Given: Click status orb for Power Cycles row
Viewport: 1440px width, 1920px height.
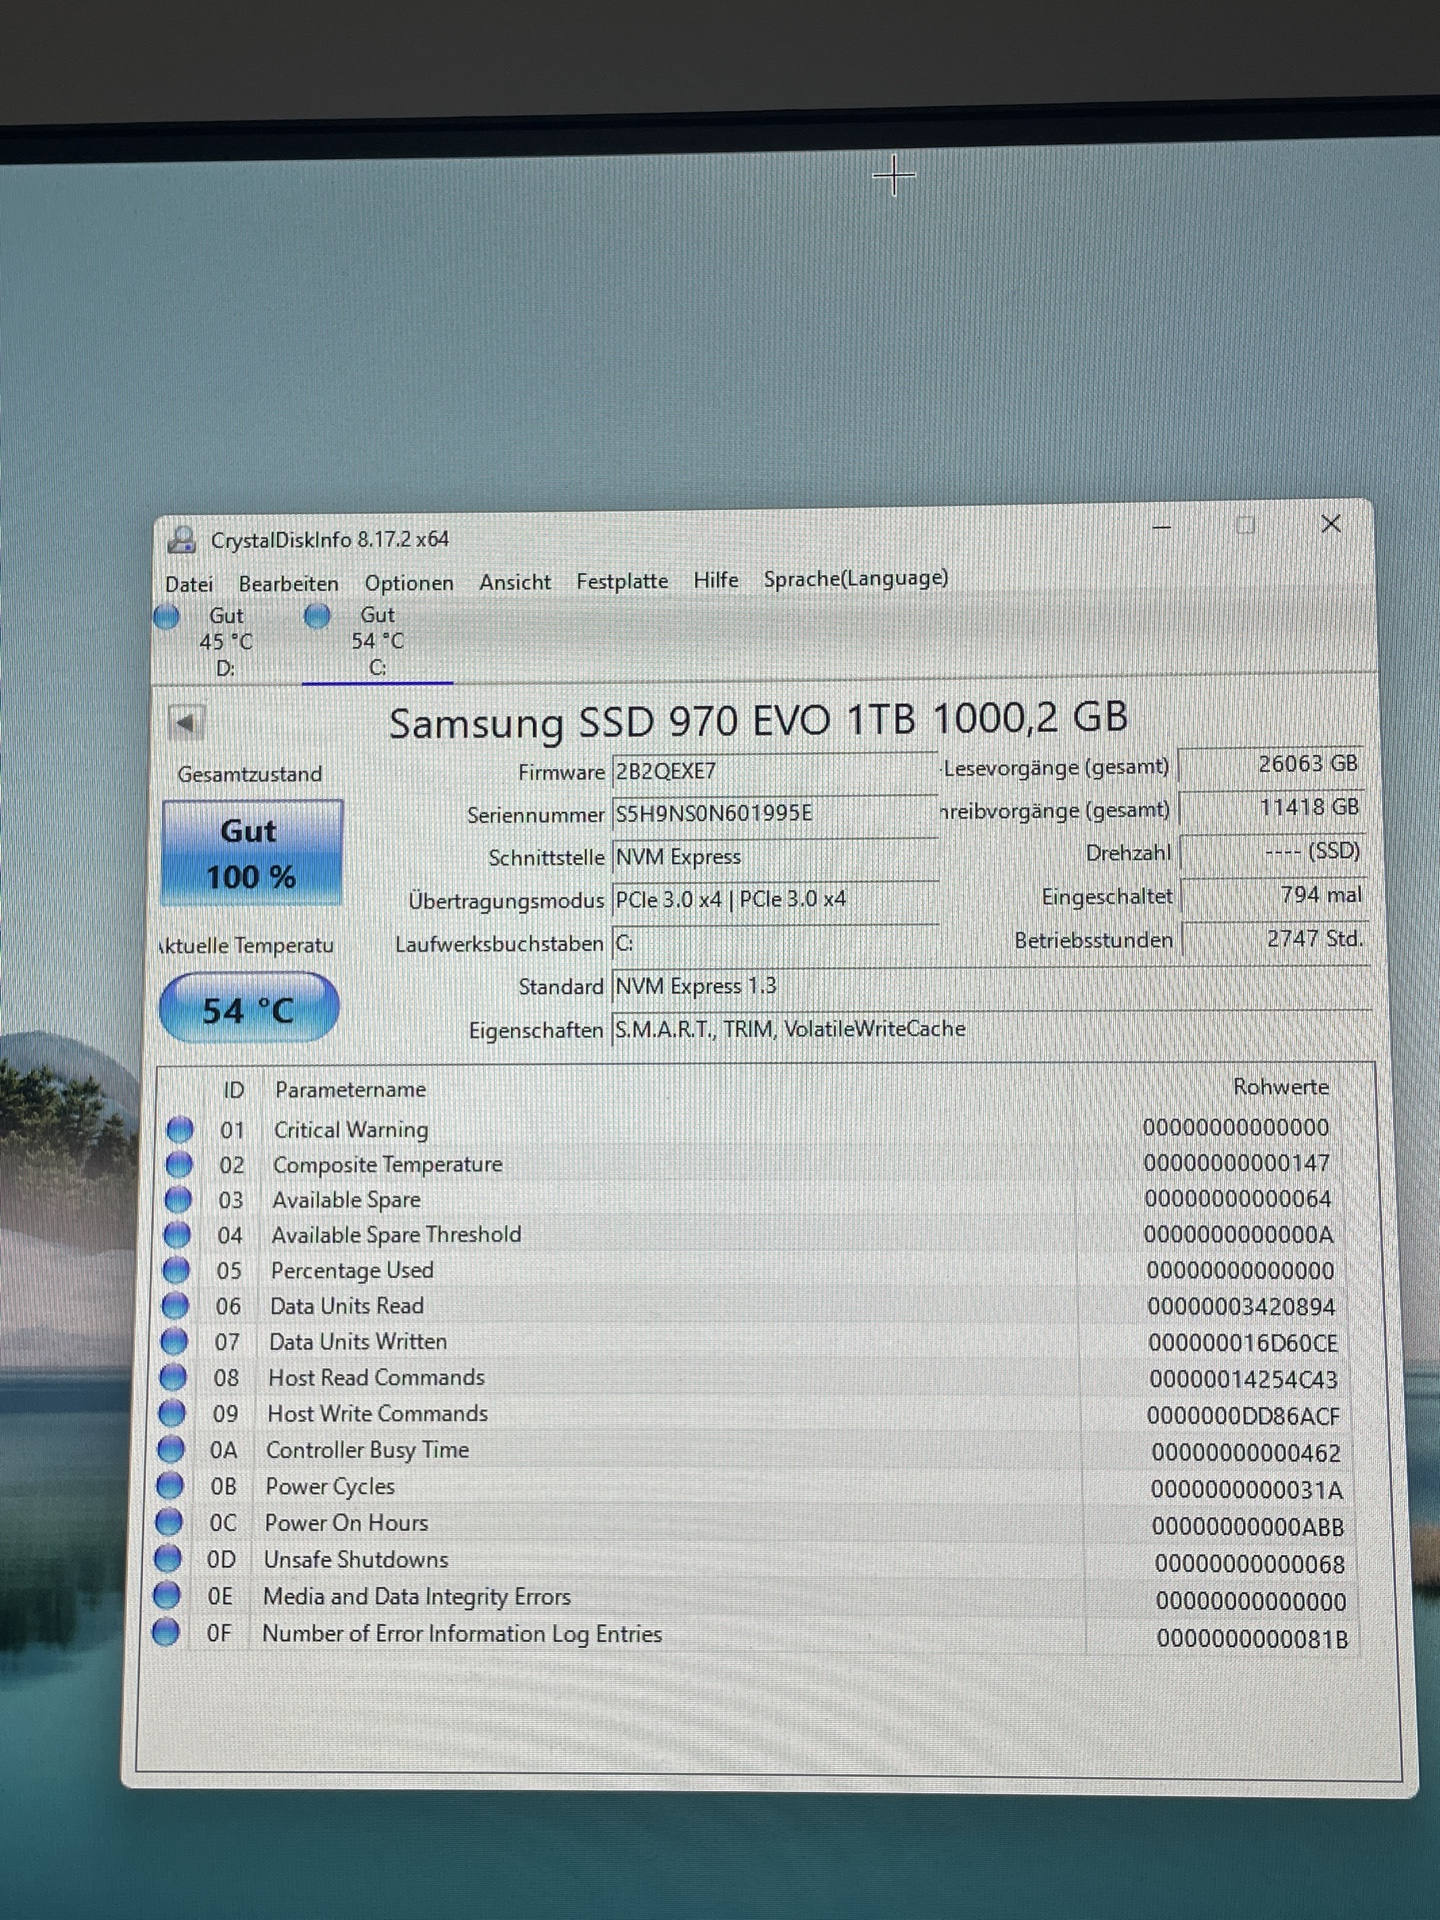Looking at the screenshot, I should pos(170,1486).
